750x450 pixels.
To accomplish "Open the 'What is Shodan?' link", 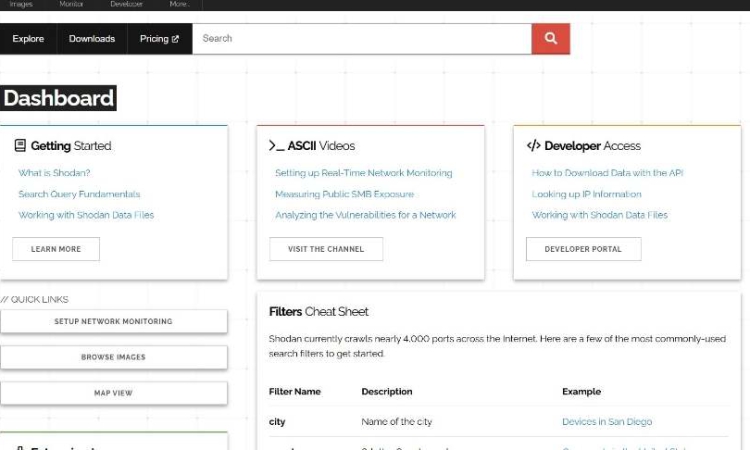I will pyautogui.click(x=54, y=173).
